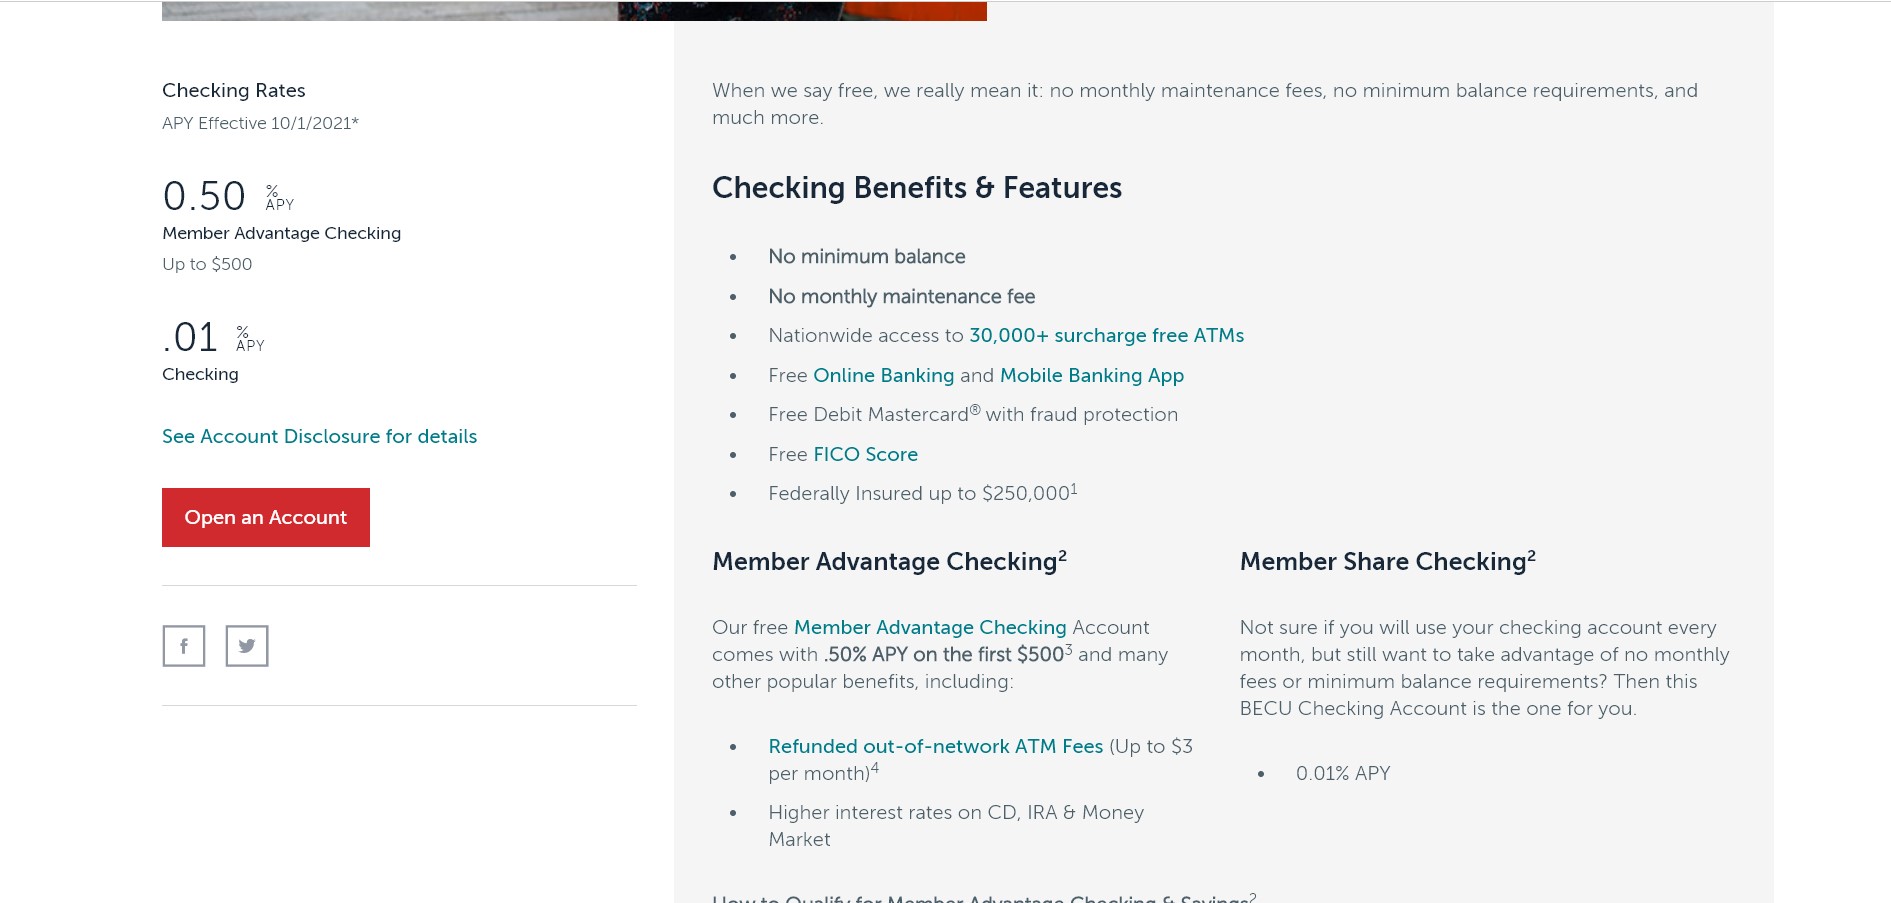Click the Facebook share icon

184,646
